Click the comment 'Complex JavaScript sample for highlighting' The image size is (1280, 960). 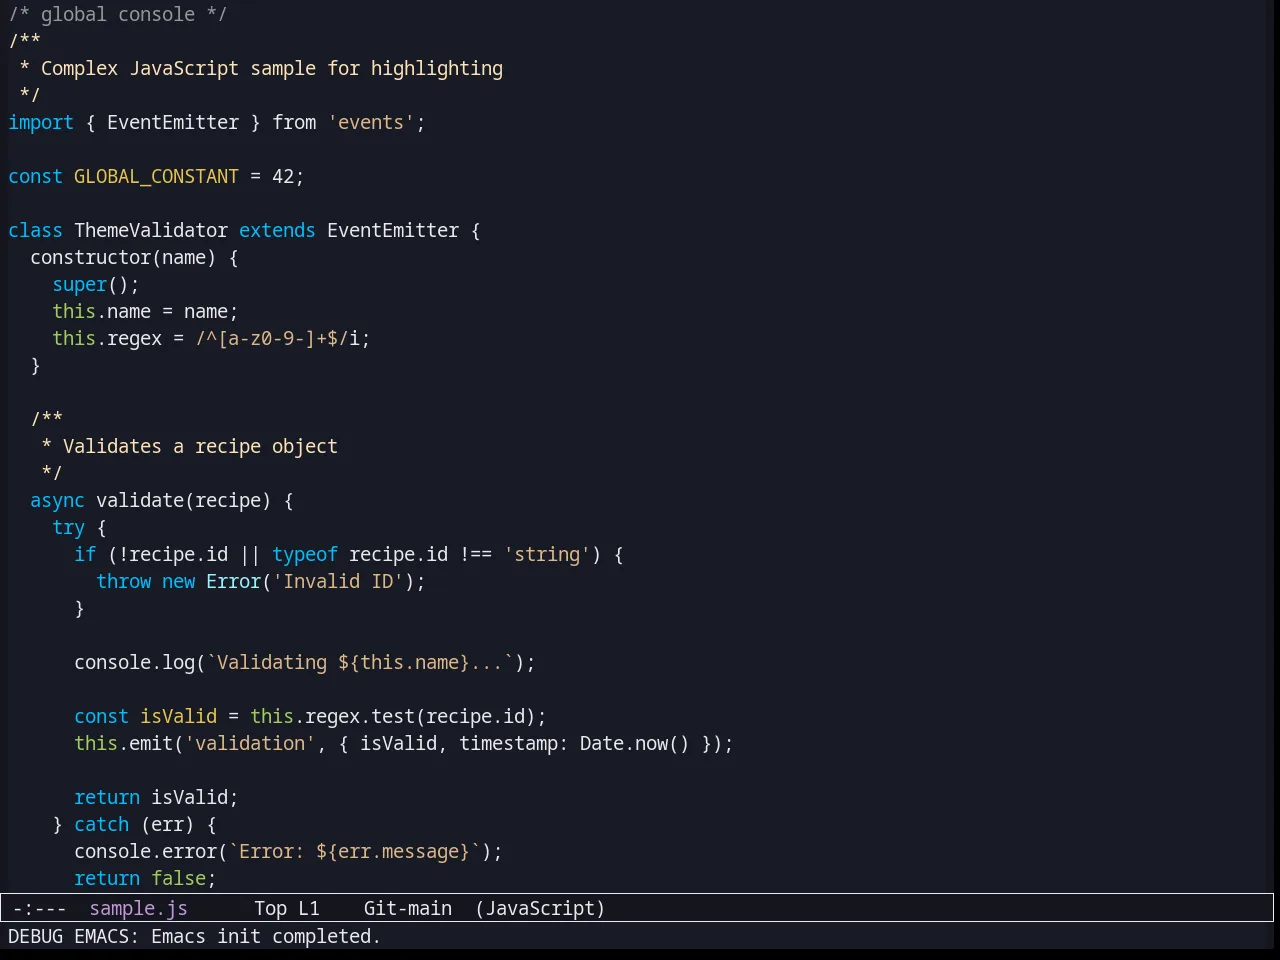point(272,68)
